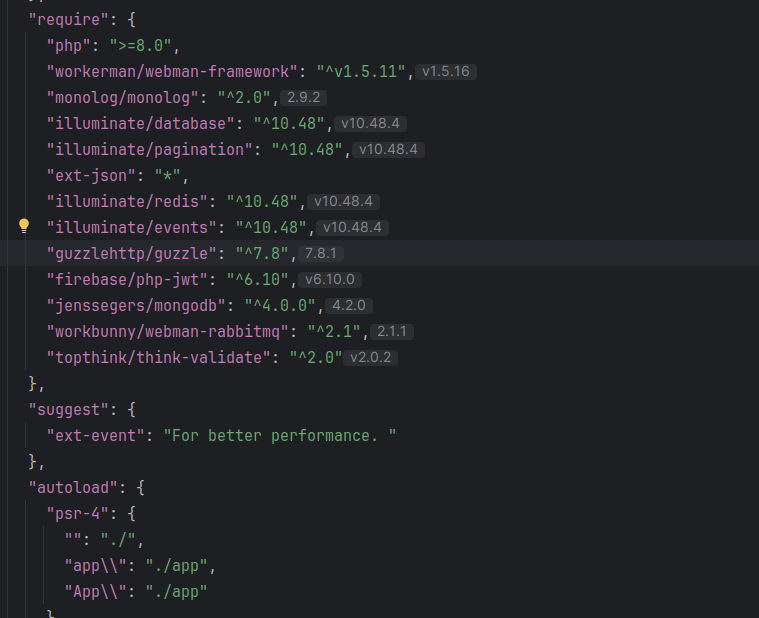Click the v10.48.4 hint beside illuminate/pagination

[388, 150]
